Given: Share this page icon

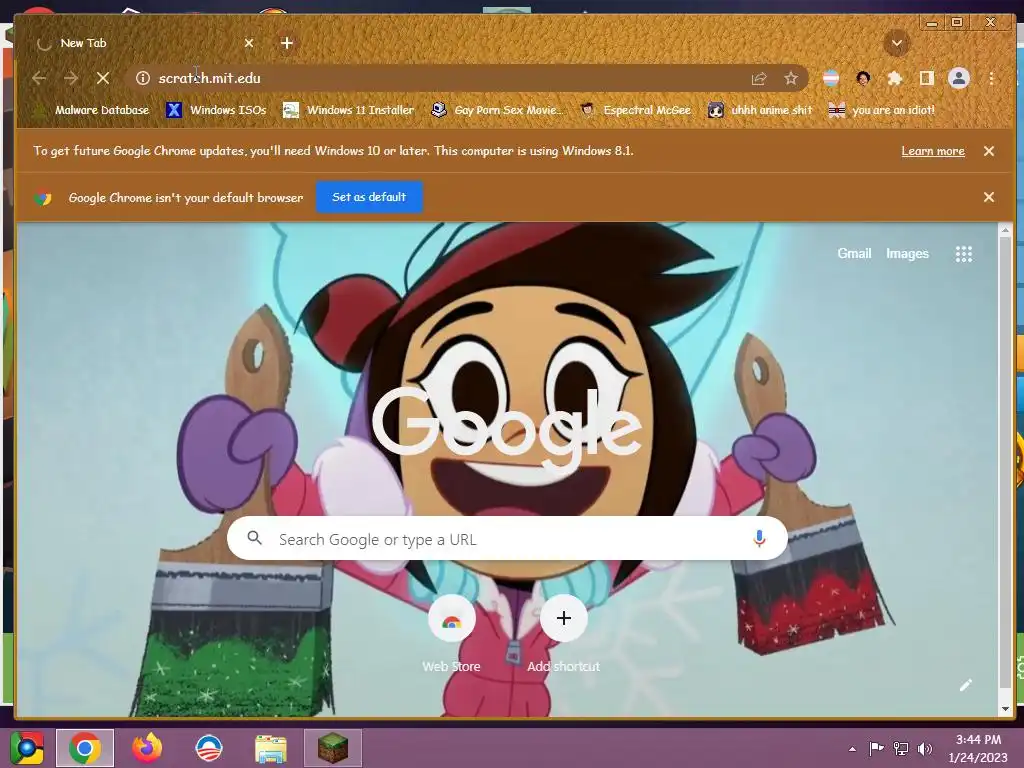Looking at the screenshot, I should [x=759, y=78].
